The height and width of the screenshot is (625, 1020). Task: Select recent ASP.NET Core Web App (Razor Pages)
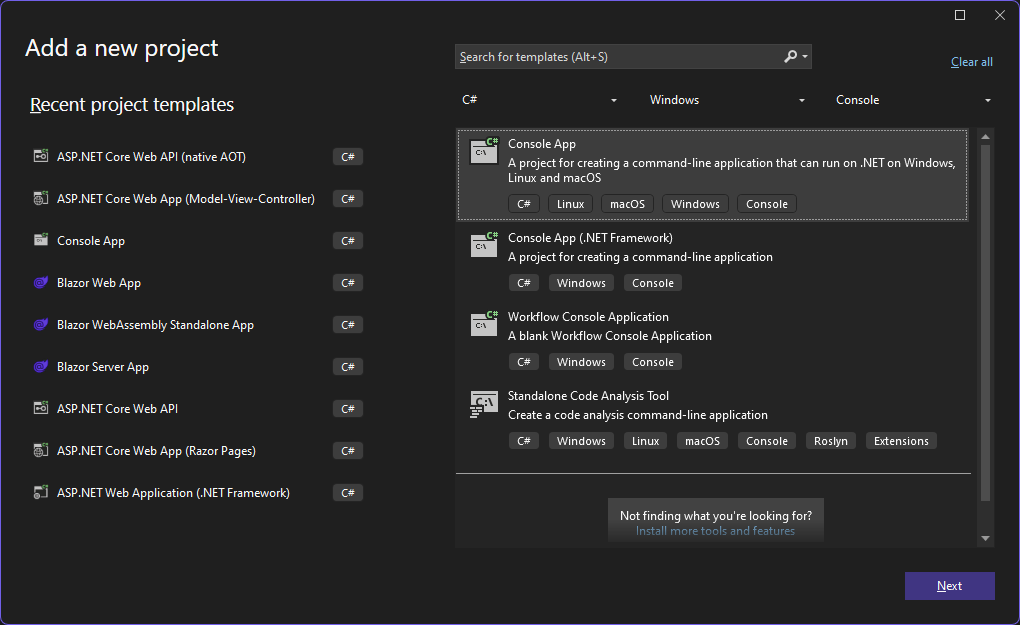point(156,451)
